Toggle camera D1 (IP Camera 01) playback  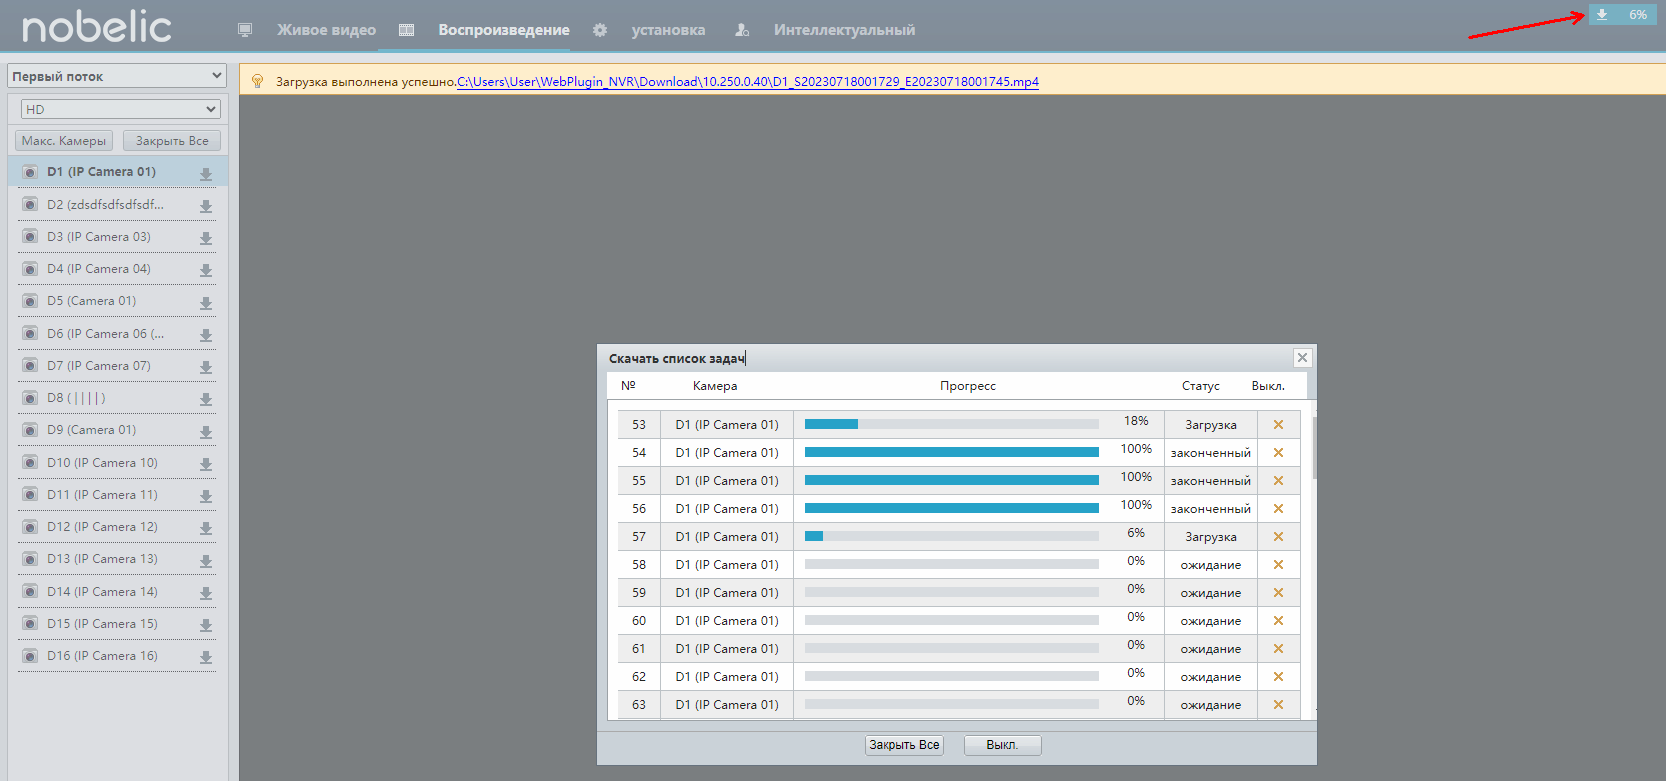[30, 172]
